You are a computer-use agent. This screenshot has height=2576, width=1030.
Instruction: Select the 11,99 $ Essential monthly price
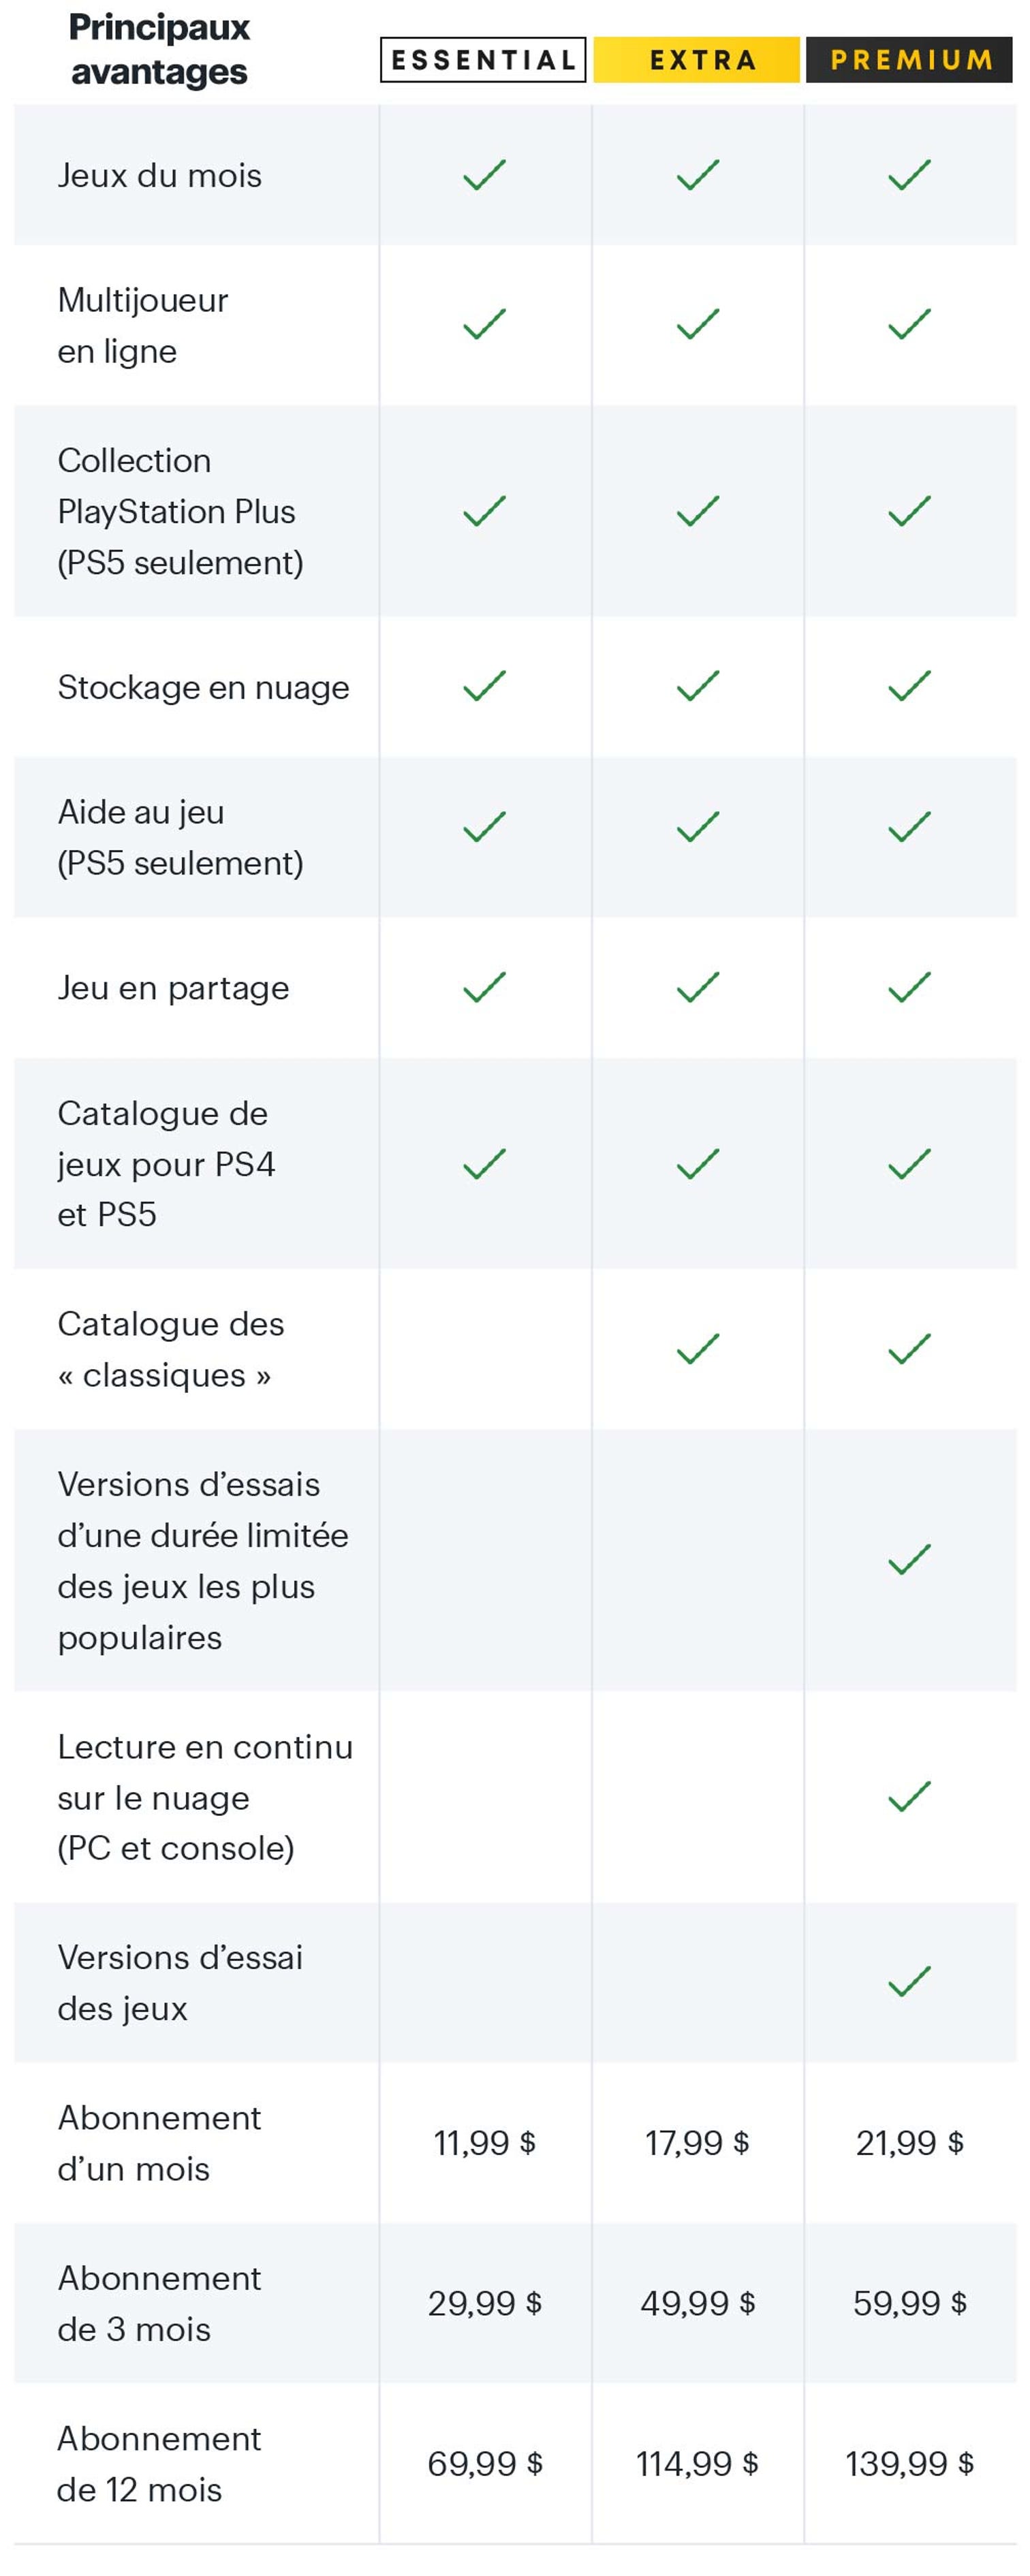[485, 2143]
